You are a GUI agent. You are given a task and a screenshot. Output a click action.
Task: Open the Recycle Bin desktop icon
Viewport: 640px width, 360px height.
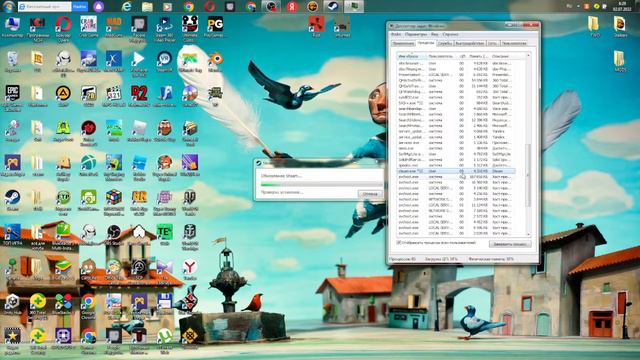12,61
